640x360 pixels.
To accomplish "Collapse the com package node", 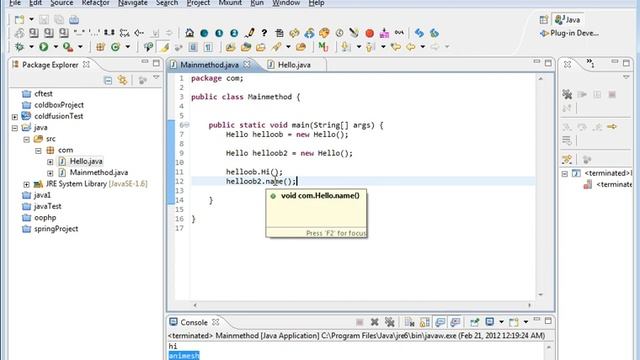I will click(x=38, y=150).
